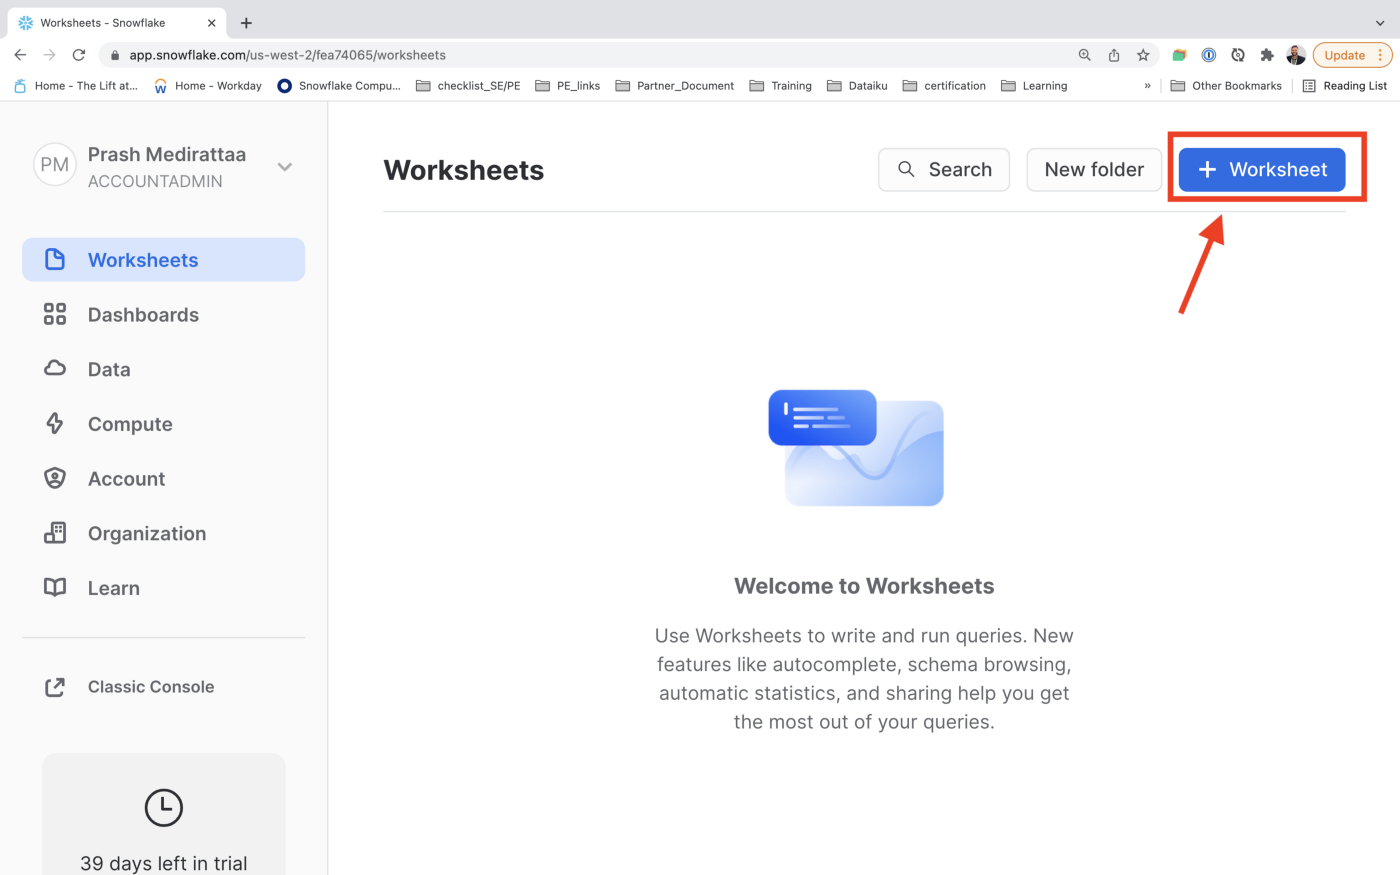Open the Snowflake Compu... bookmark
1400x875 pixels.
point(339,86)
